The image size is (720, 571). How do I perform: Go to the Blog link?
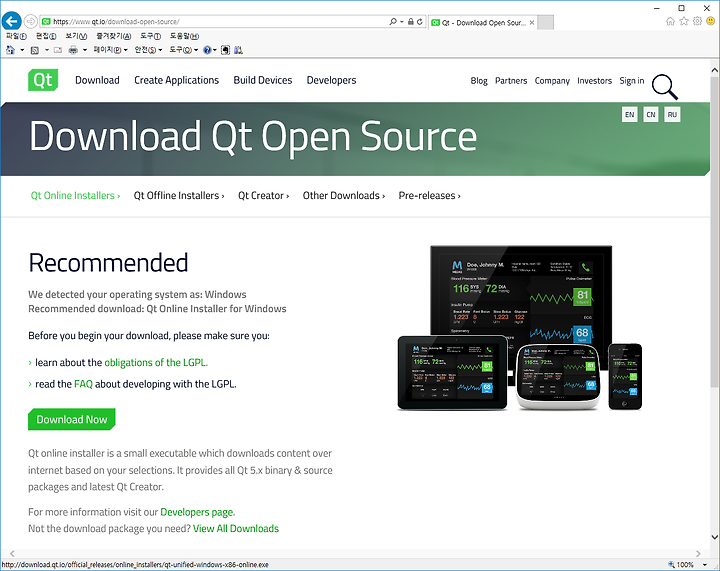point(478,81)
